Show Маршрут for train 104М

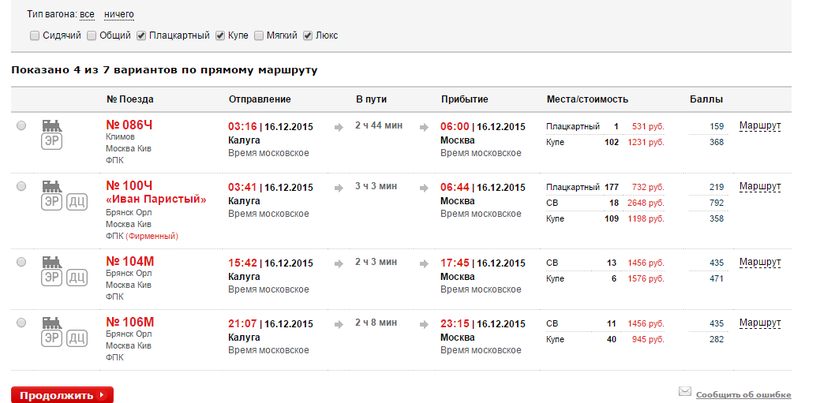pyautogui.click(x=759, y=262)
